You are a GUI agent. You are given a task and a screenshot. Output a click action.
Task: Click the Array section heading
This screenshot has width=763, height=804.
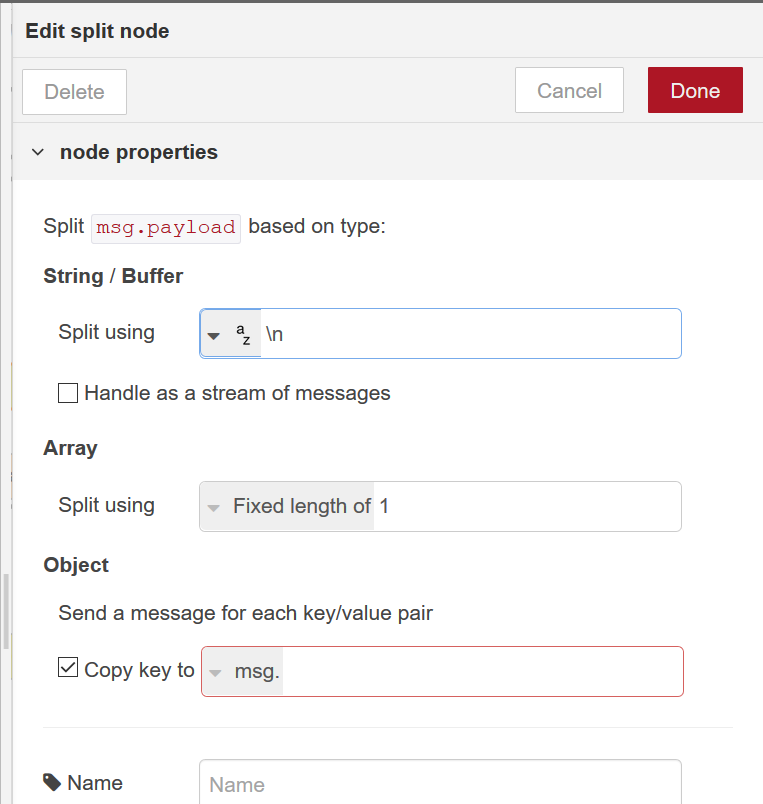pyautogui.click(x=70, y=448)
